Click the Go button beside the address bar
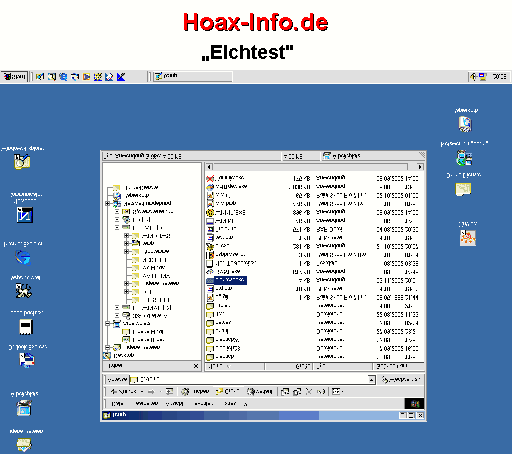 click(x=401, y=379)
